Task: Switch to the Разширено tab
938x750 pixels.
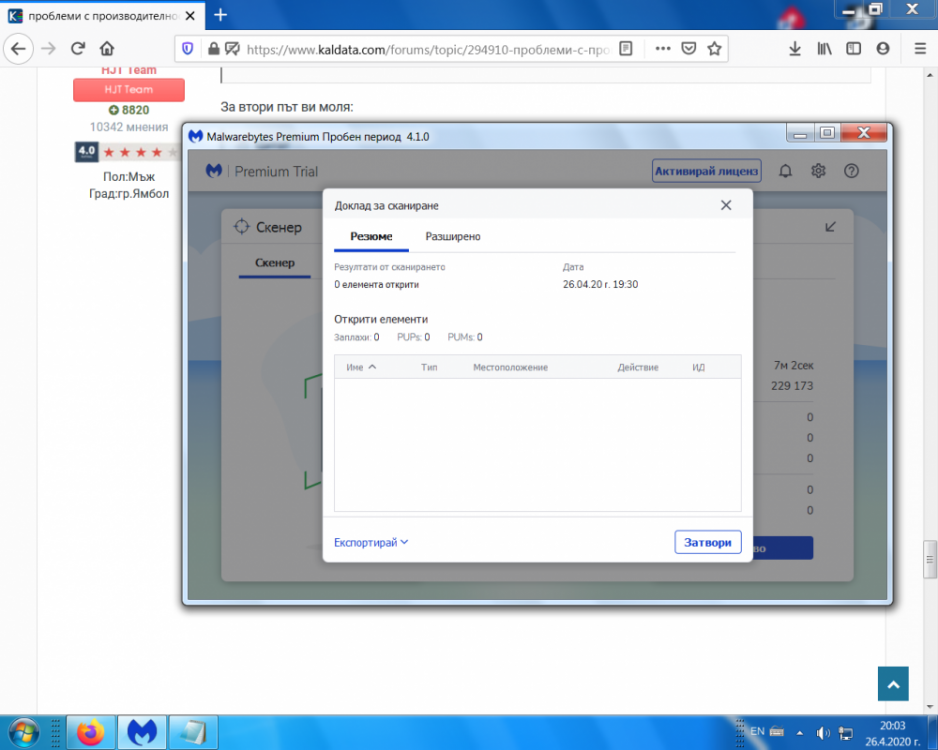Action: [453, 236]
